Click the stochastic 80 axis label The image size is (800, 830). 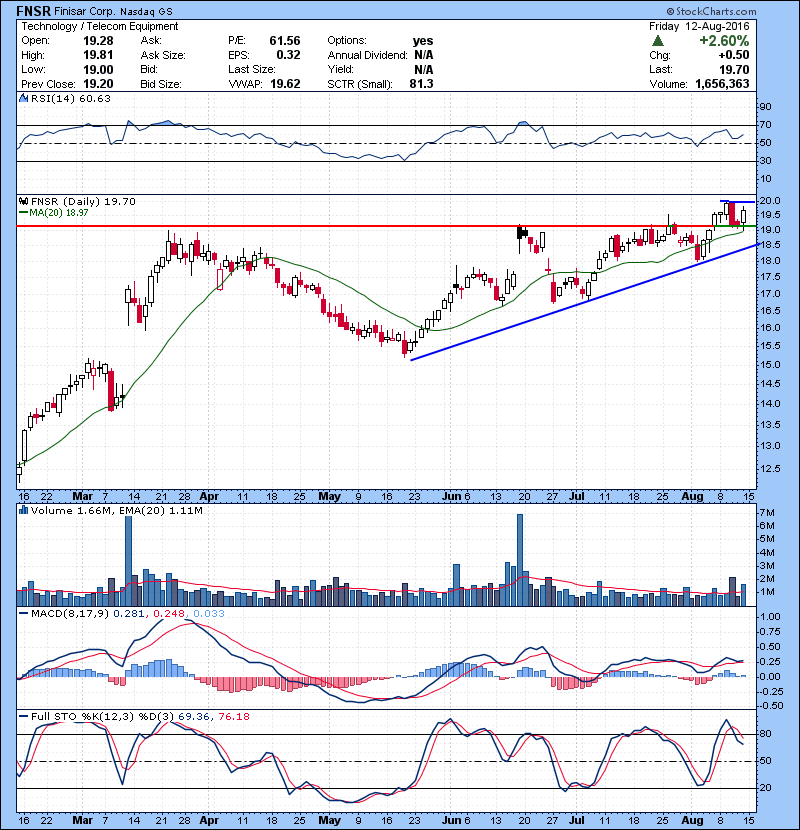(x=766, y=734)
